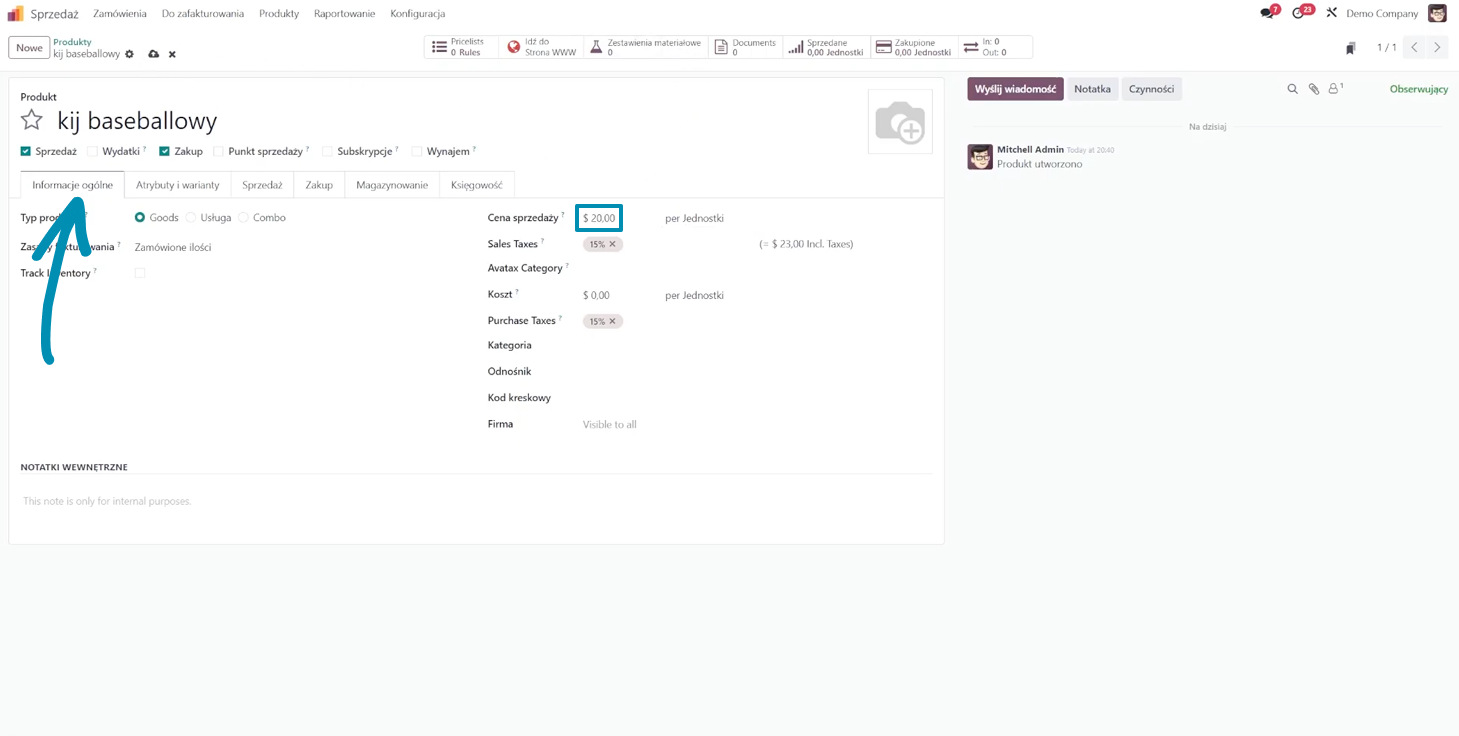Viewport: 1459px width, 736px height.
Task: Search messages with the magnifier icon in chatter
Action: tap(1292, 89)
